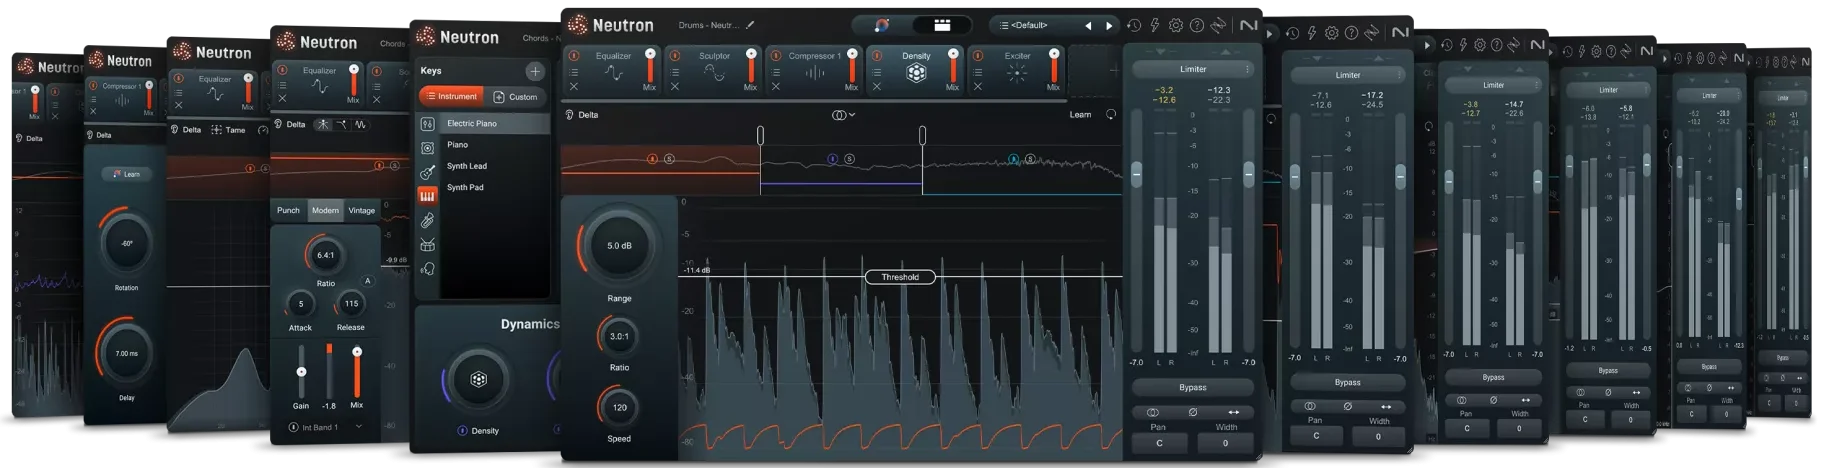Click the Range knob showing 5.0 dB
Viewport: 1823px width, 468px height.
(619, 246)
